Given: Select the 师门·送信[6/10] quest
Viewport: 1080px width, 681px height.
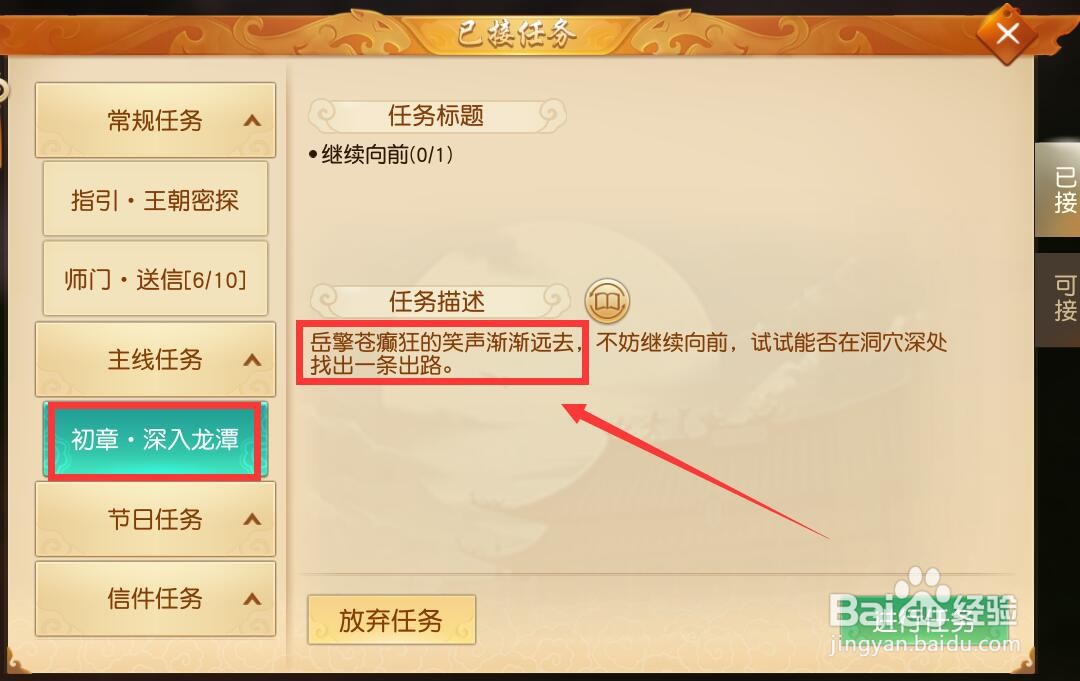Looking at the screenshot, I should (155, 279).
